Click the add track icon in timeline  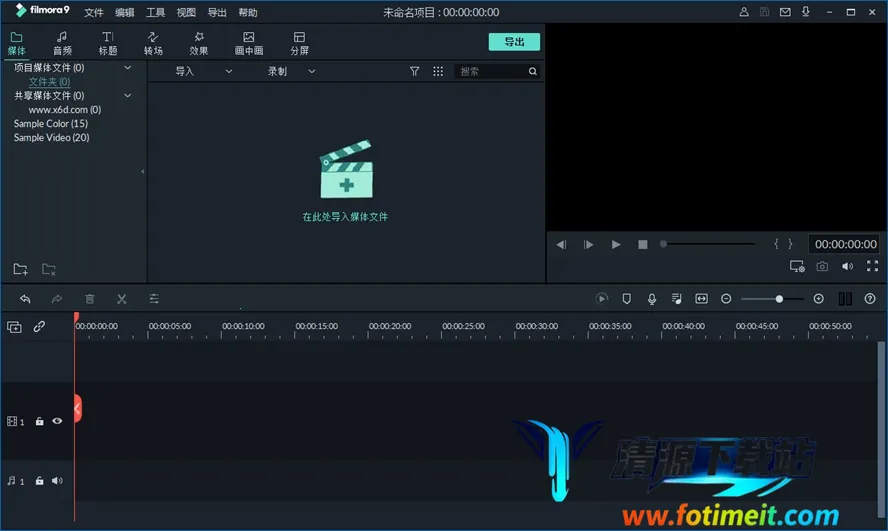(14, 327)
